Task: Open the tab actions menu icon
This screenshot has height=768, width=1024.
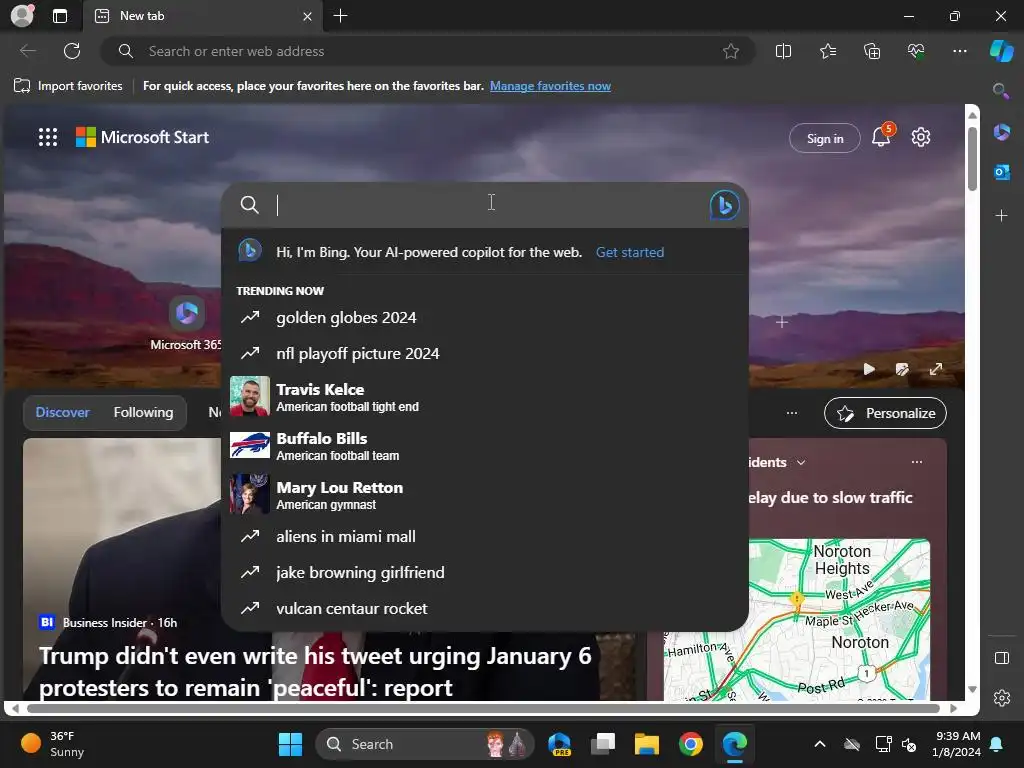Action: tap(59, 16)
